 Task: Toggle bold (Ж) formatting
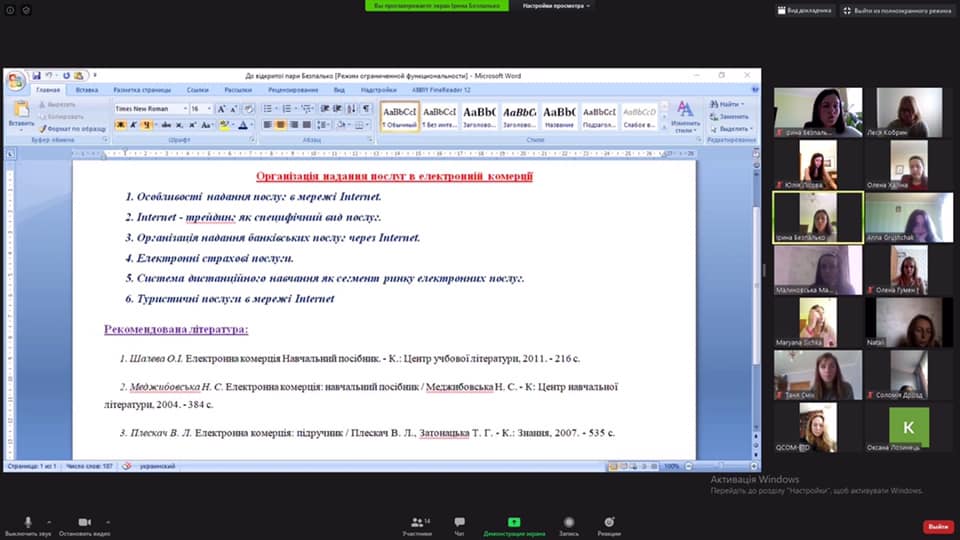pos(121,125)
